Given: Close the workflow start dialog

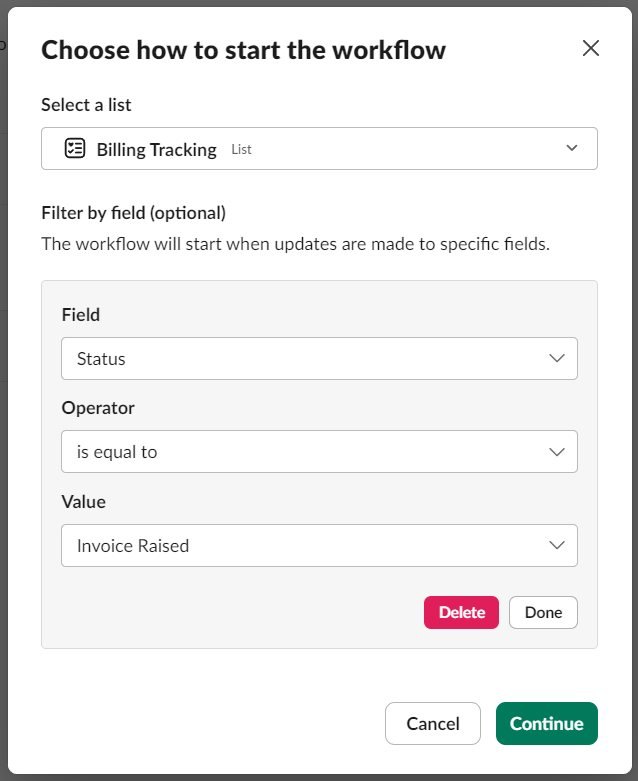Looking at the screenshot, I should pos(591,48).
